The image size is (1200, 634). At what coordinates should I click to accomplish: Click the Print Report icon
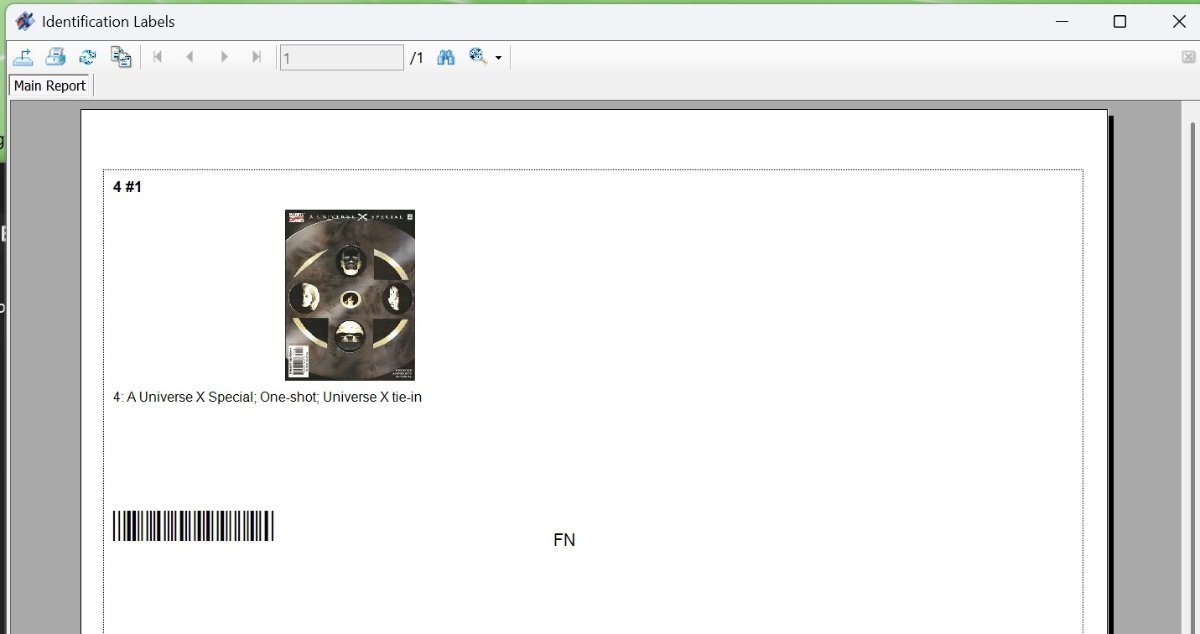[x=55, y=57]
